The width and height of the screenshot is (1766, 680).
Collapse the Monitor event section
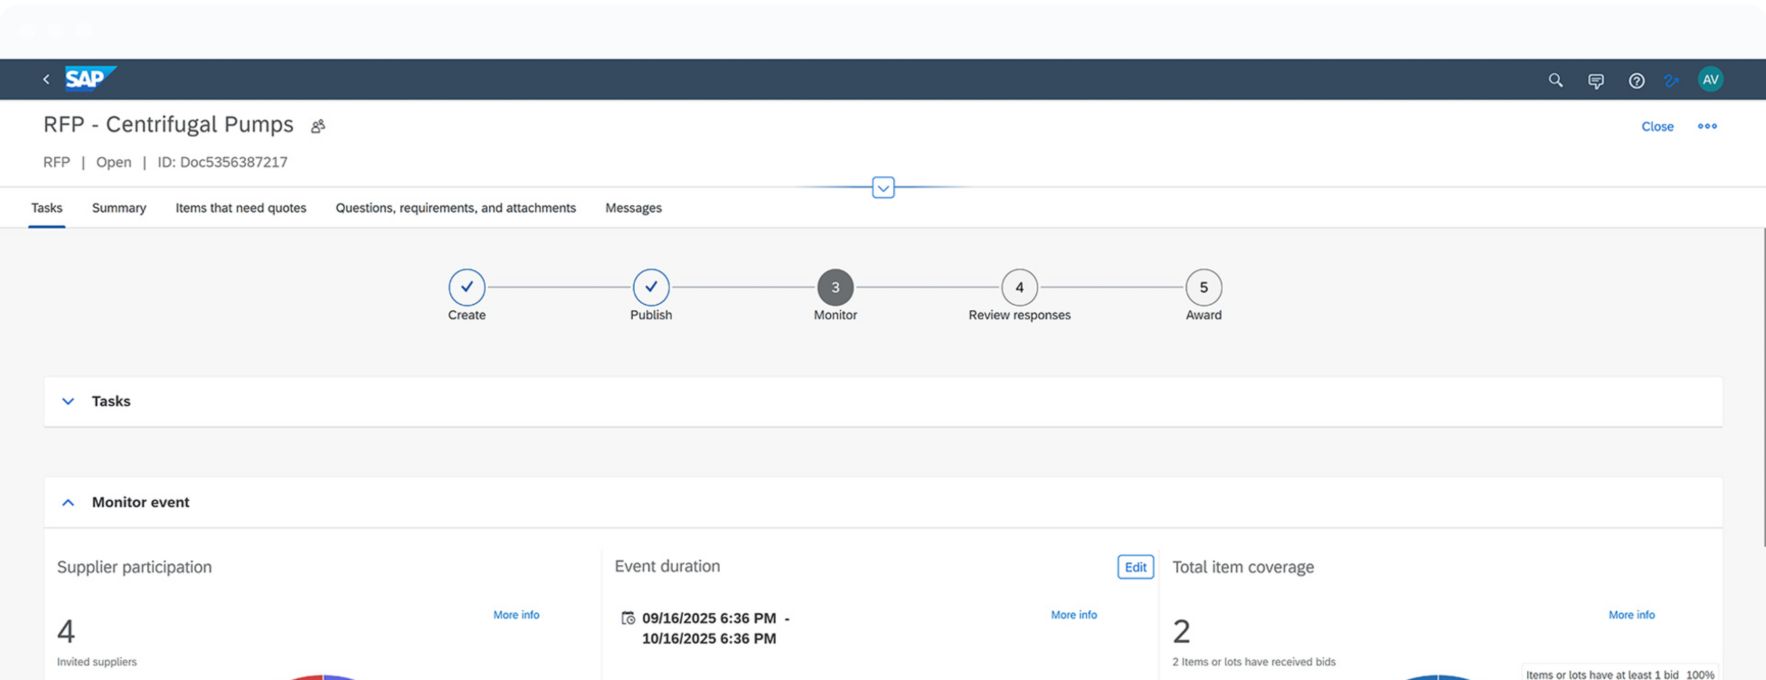(68, 502)
